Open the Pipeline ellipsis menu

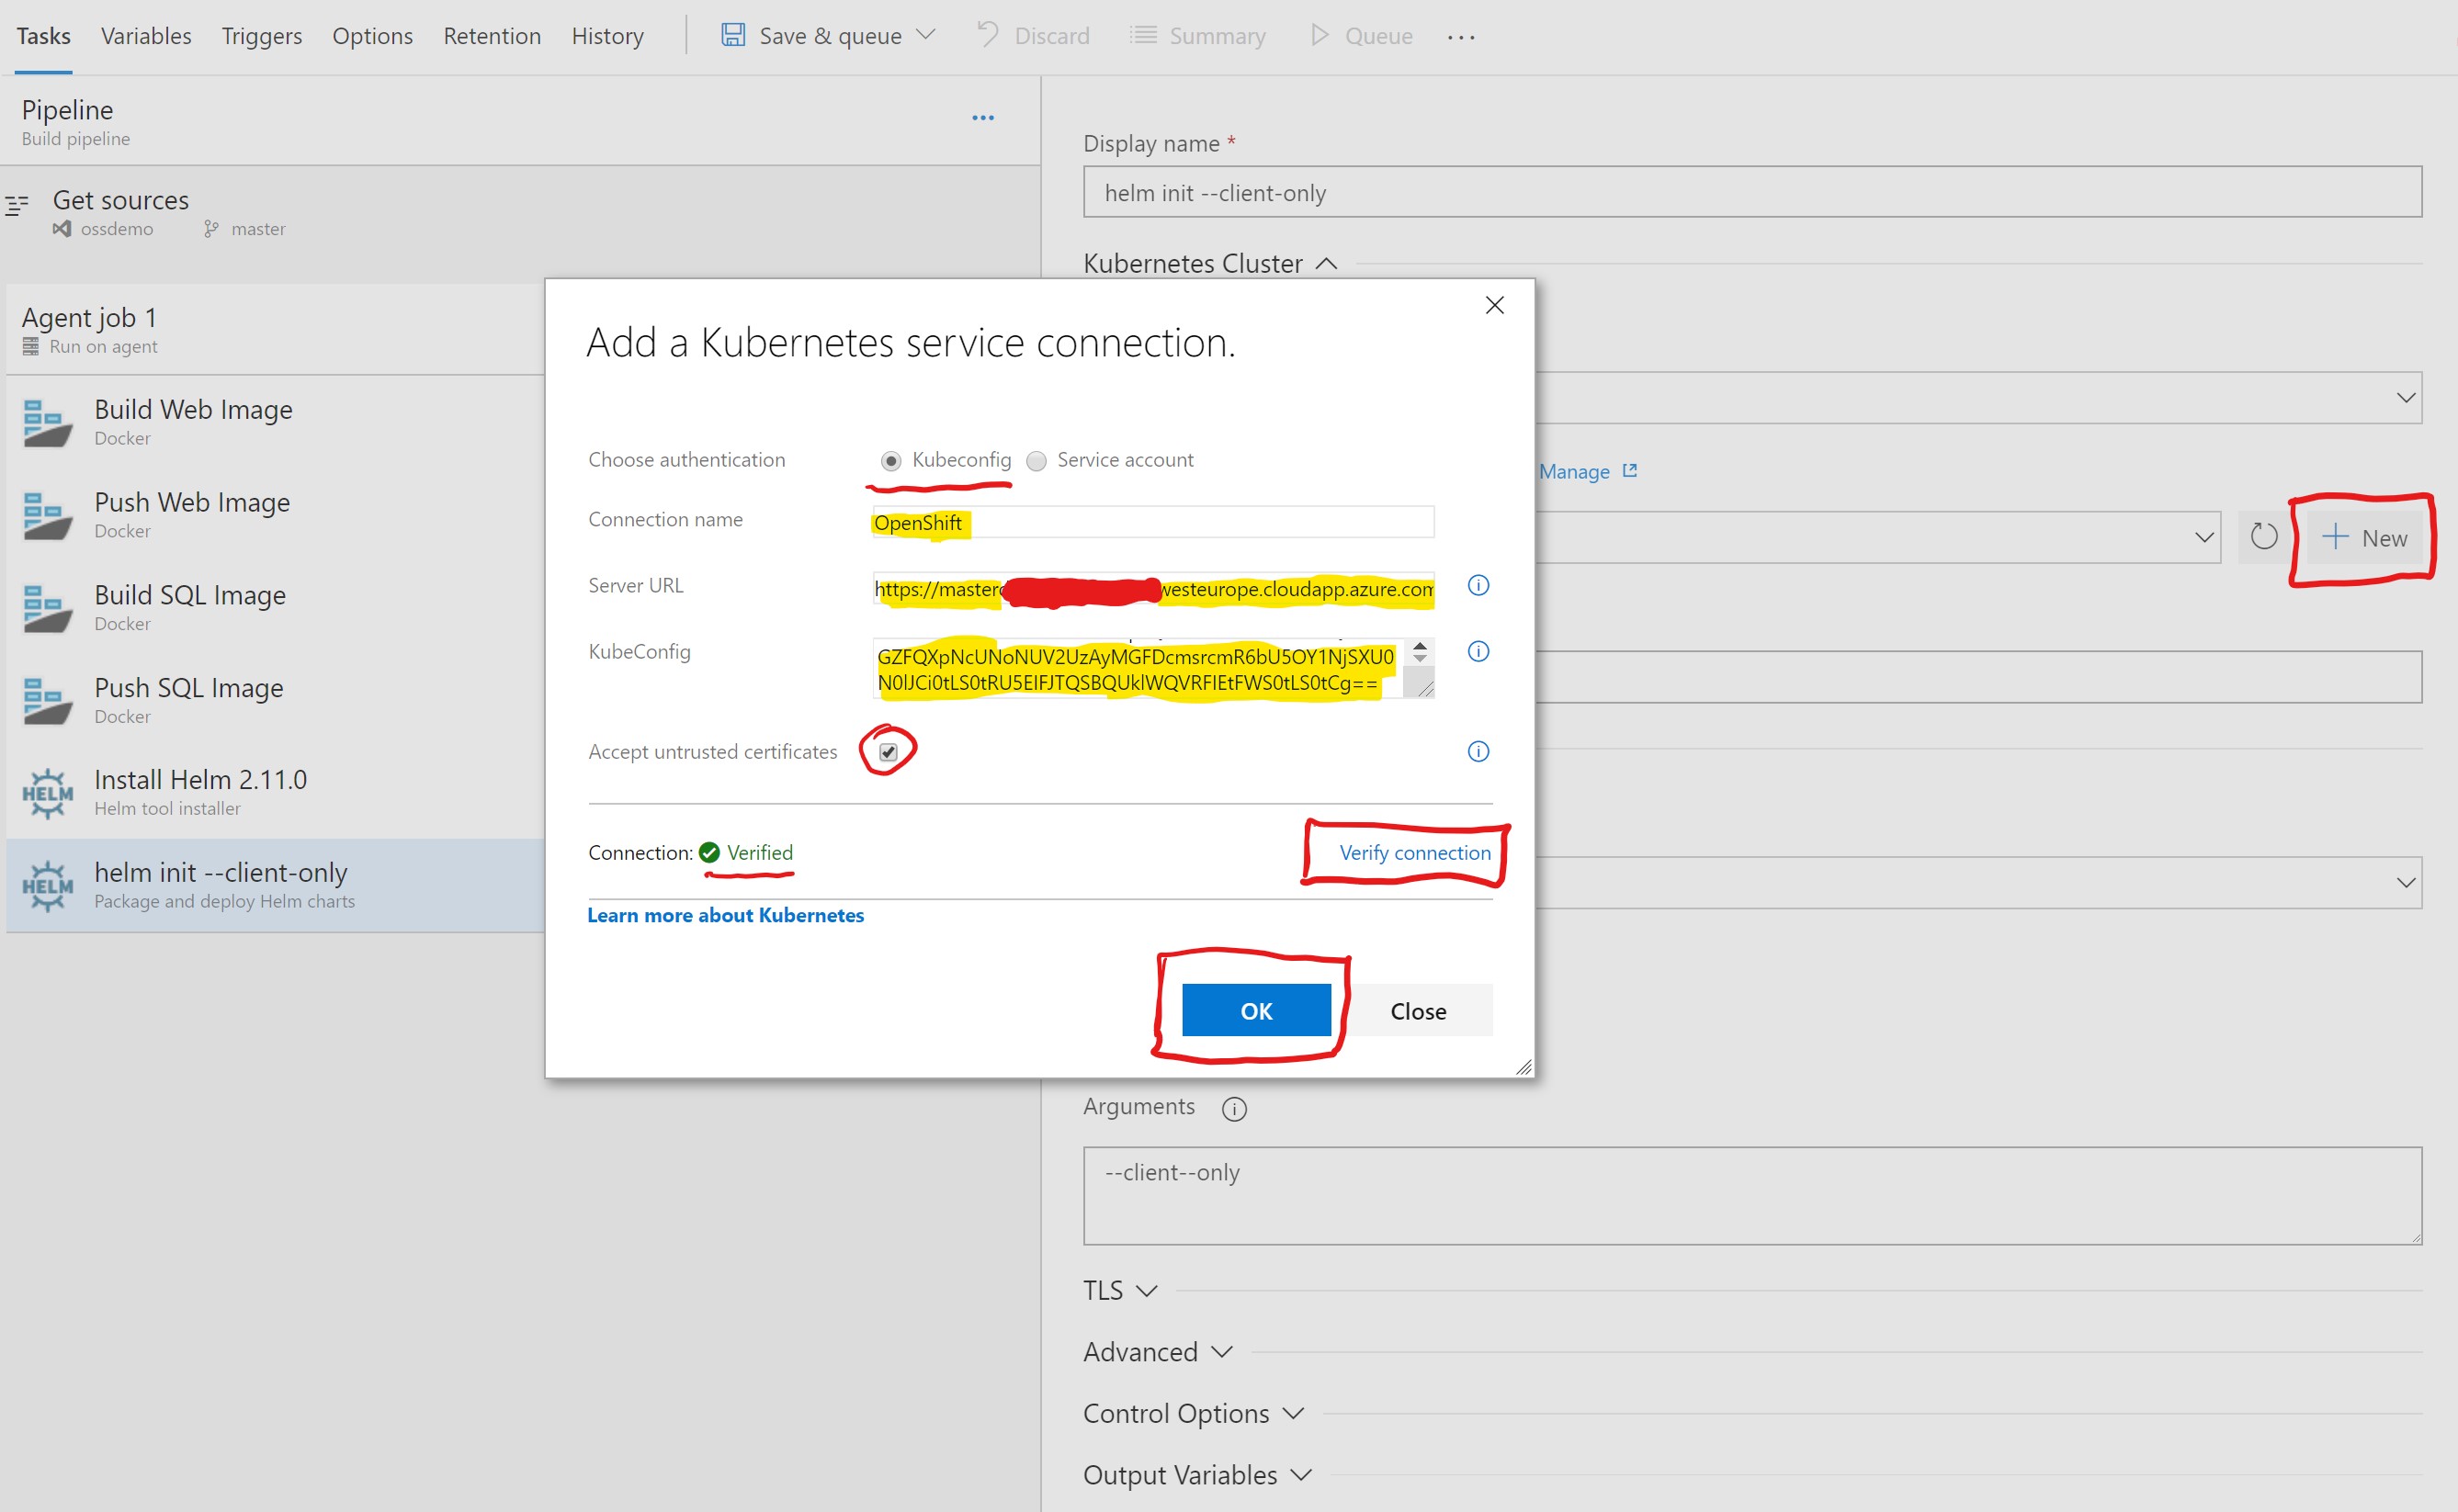click(x=983, y=118)
